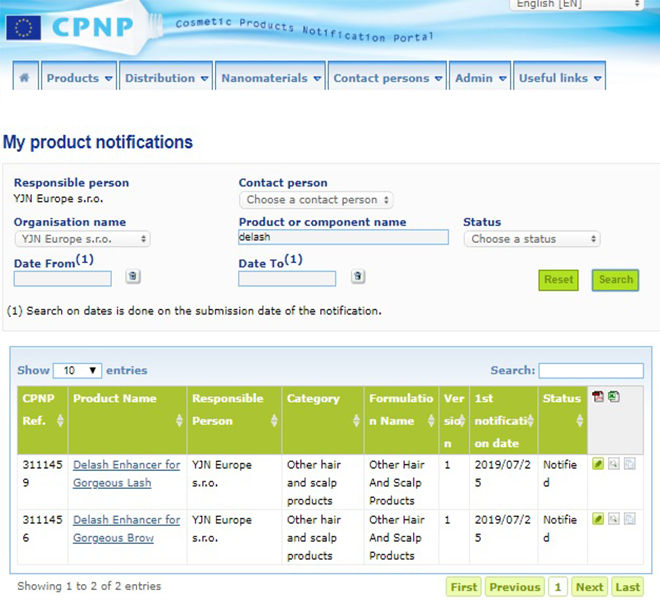Click 'Showing 1 to 2 of 2 entries'
Viewport: 660px width, 600px height.
coord(89,586)
